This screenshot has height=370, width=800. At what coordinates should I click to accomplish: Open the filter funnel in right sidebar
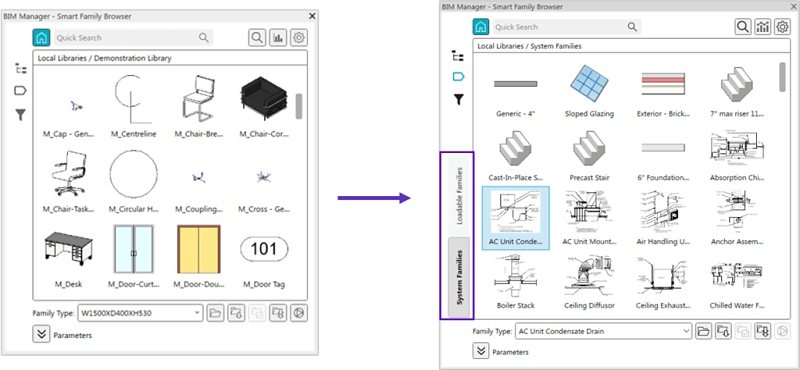459,100
